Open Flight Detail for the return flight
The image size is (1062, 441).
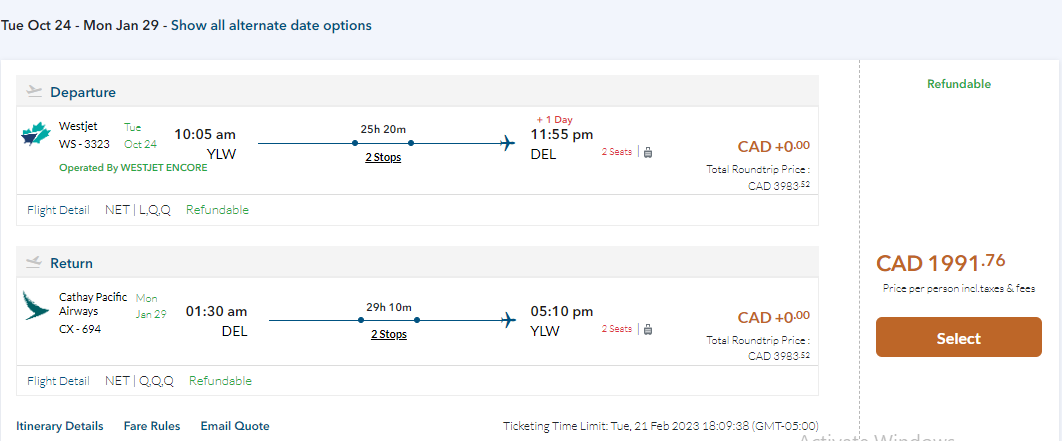pos(58,381)
